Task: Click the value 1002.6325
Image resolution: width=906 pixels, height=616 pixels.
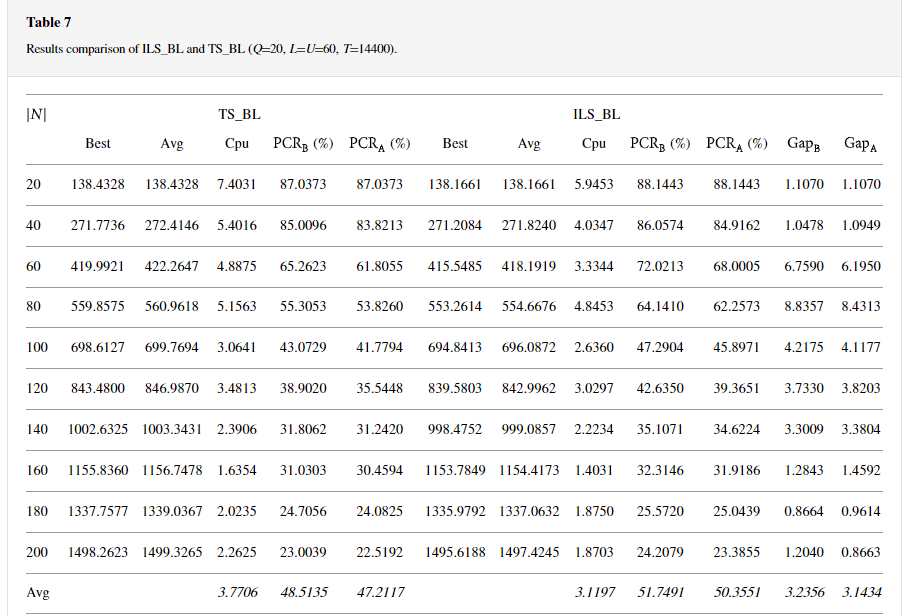Action: point(98,429)
